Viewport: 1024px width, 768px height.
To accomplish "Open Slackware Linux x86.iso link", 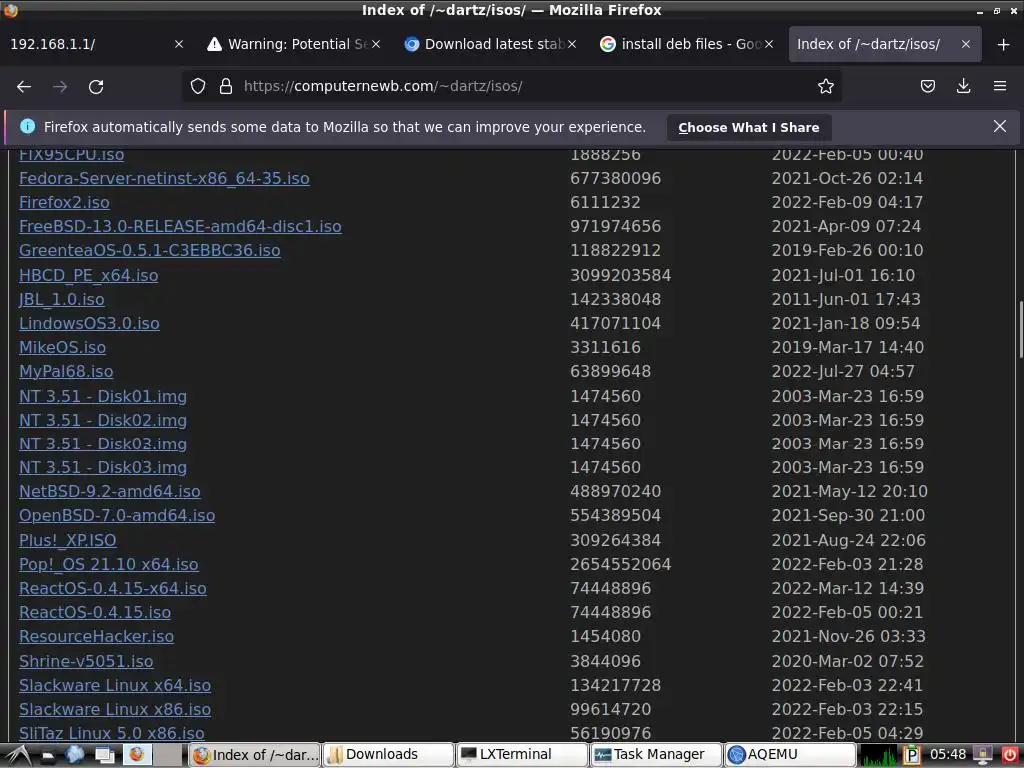I will click(x=115, y=709).
